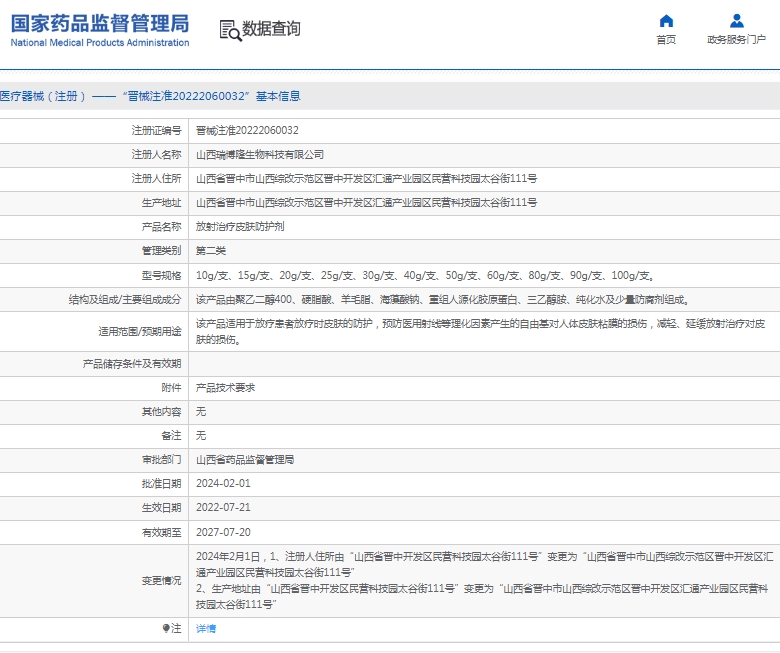The height and width of the screenshot is (653, 780).
Task: Click the lightbulb icon beside 注
Action: point(166,628)
